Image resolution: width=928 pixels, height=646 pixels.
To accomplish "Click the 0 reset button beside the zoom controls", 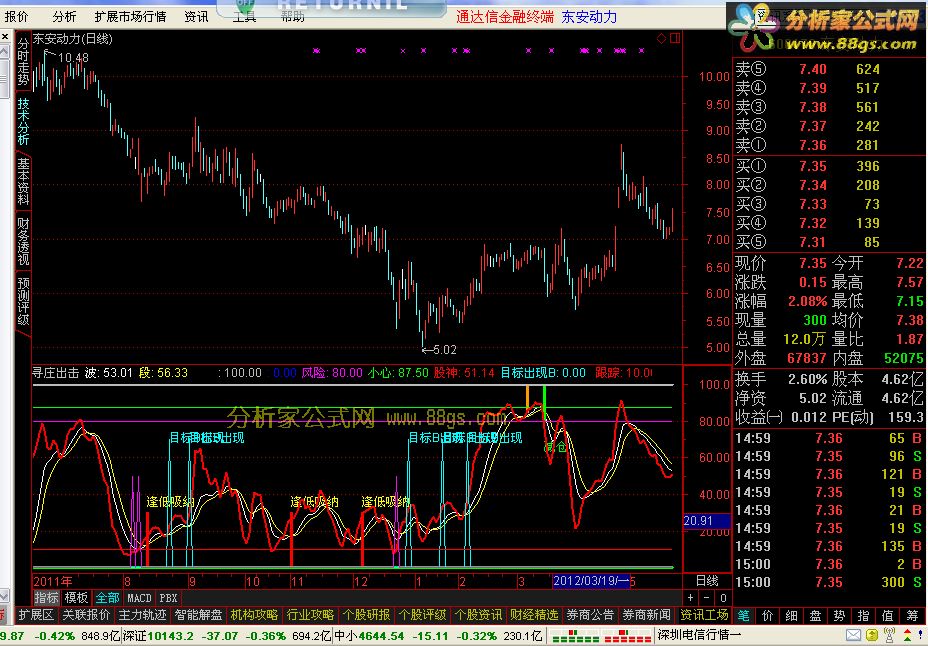I will [x=723, y=598].
